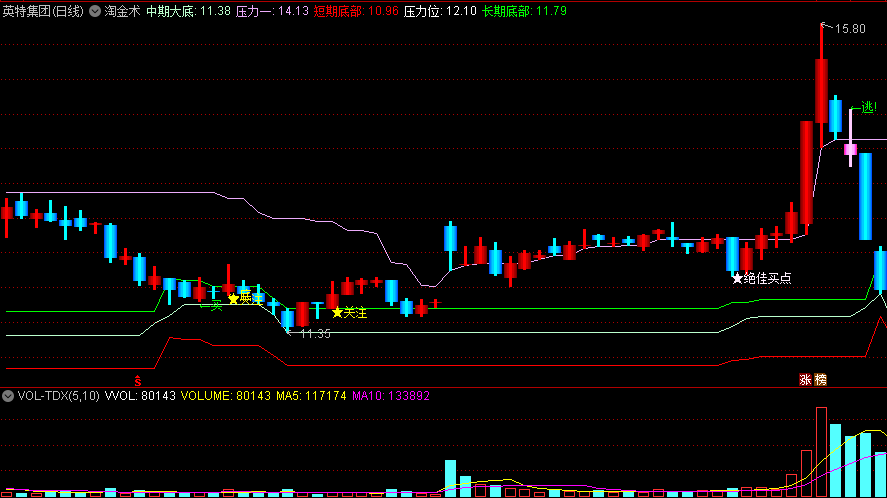Click the 短期底部: 10.96 value
887x498 pixels.
click(356, 11)
